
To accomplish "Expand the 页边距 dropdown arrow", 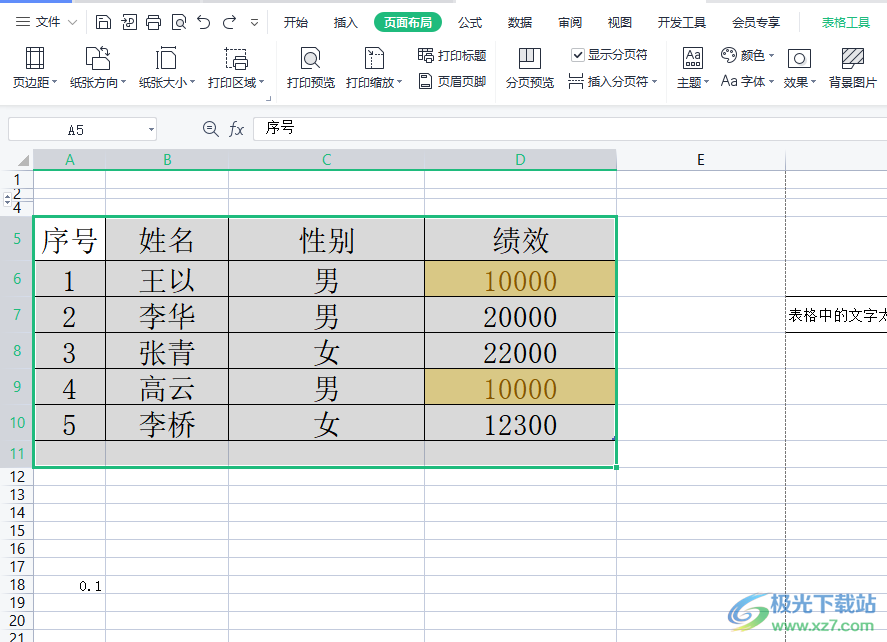I will 54,83.
